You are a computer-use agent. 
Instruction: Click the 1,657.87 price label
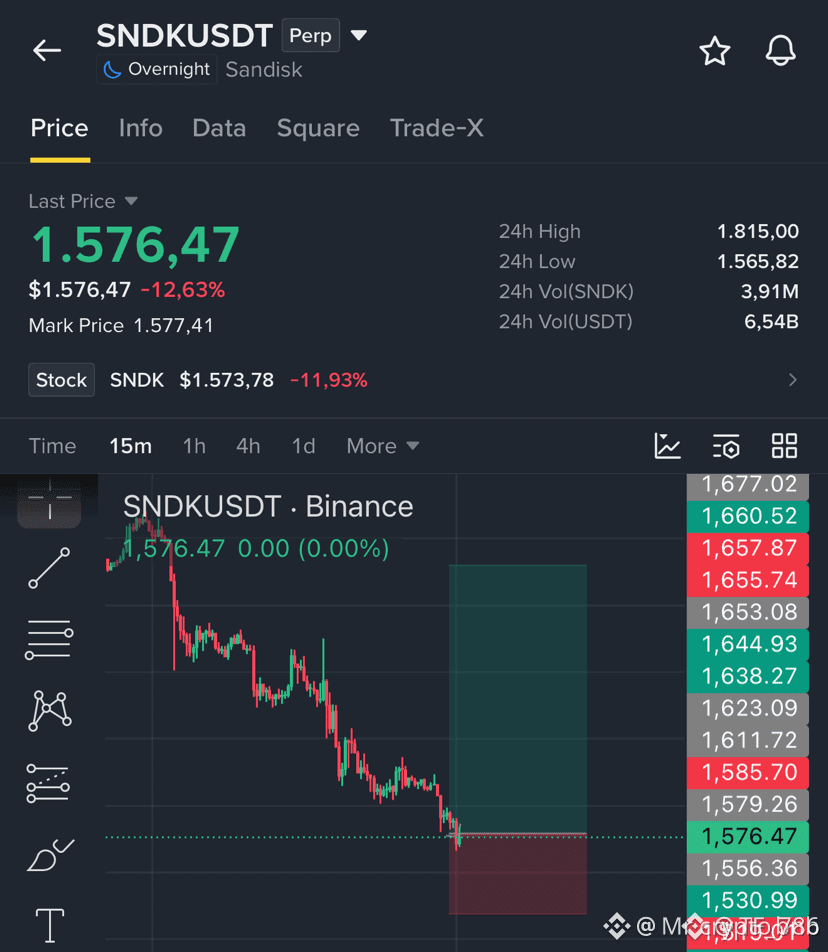coord(748,548)
